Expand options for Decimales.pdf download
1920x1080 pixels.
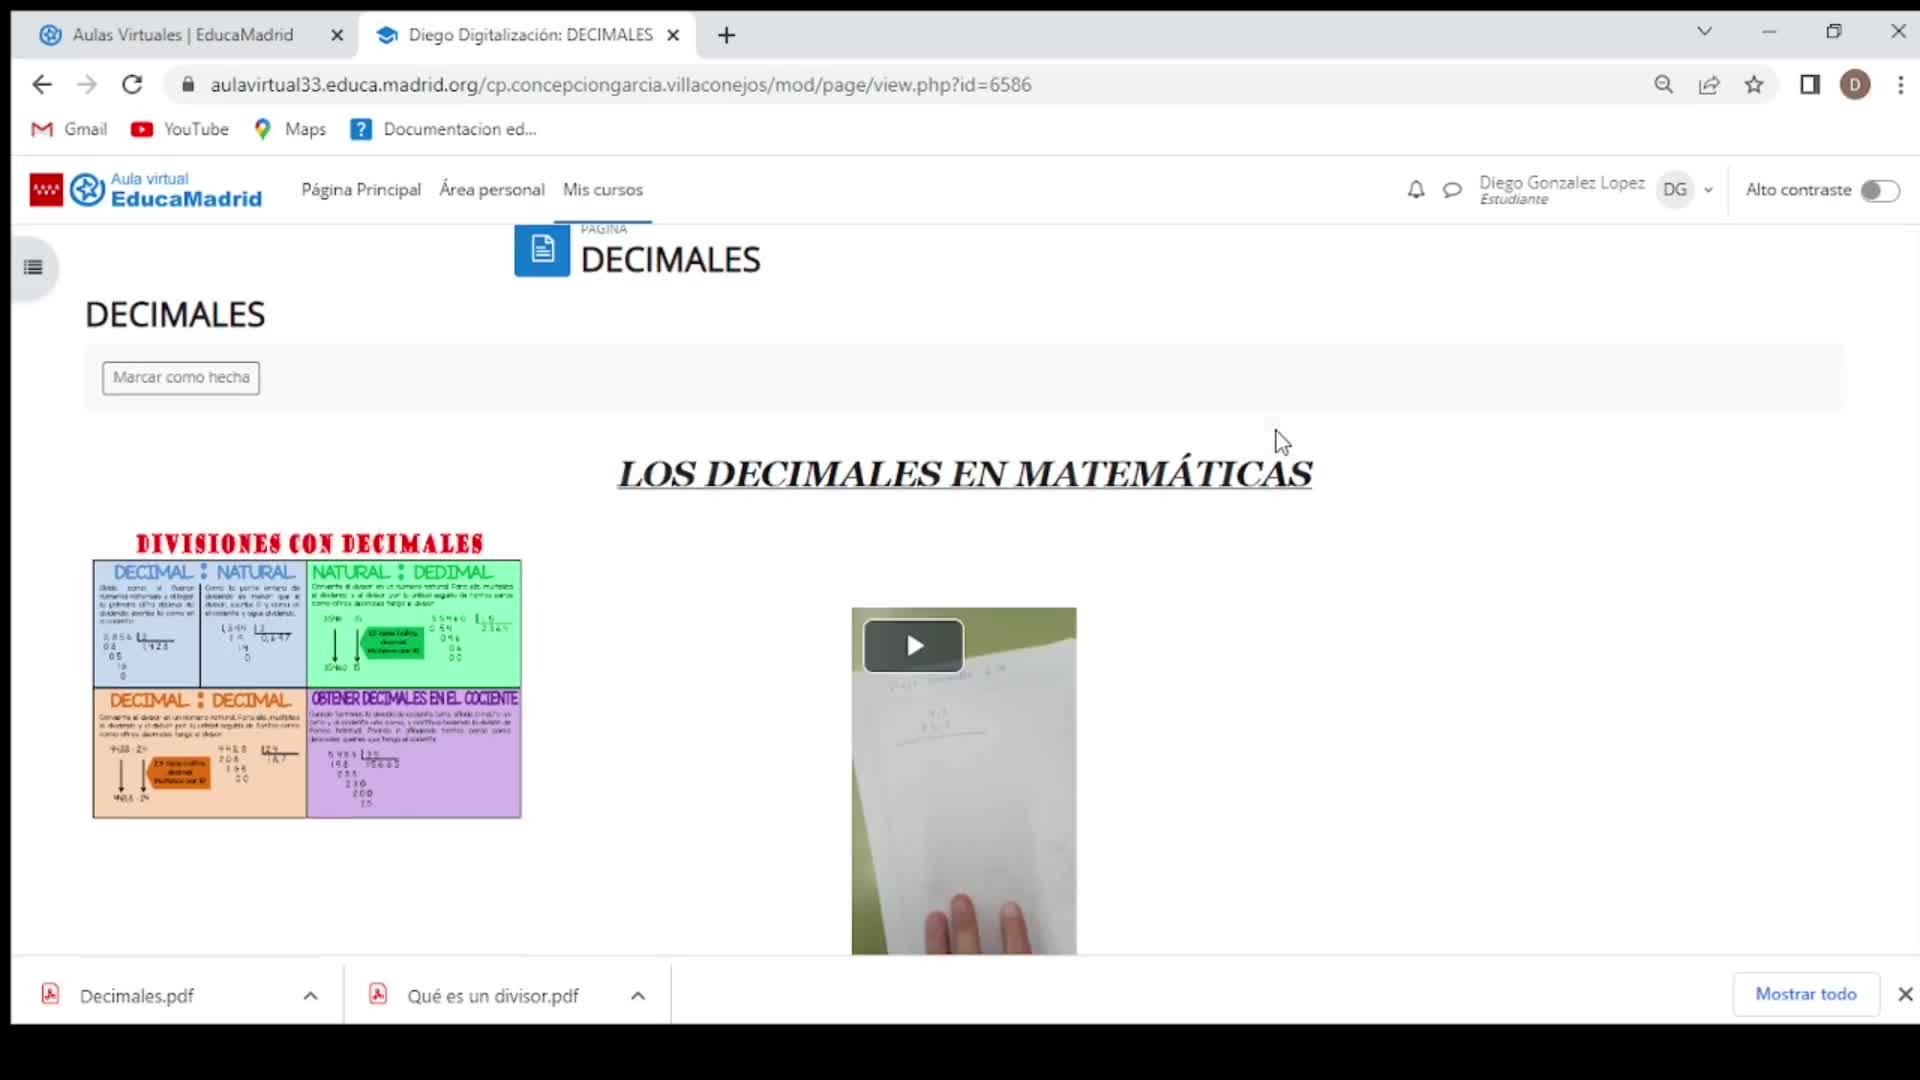(x=310, y=996)
